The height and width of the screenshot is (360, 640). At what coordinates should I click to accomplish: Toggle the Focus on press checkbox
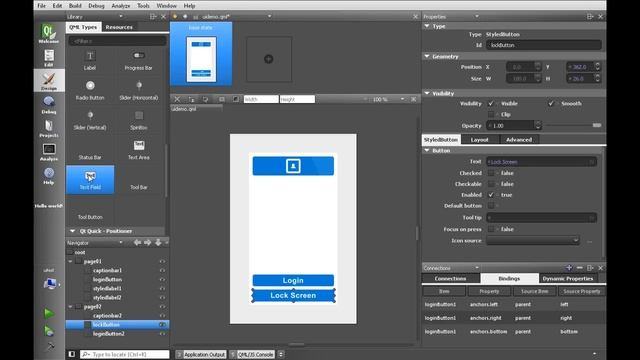pos(491,229)
